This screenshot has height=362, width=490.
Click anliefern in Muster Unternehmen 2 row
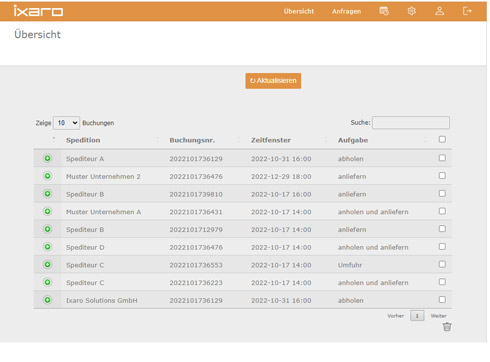tap(352, 176)
